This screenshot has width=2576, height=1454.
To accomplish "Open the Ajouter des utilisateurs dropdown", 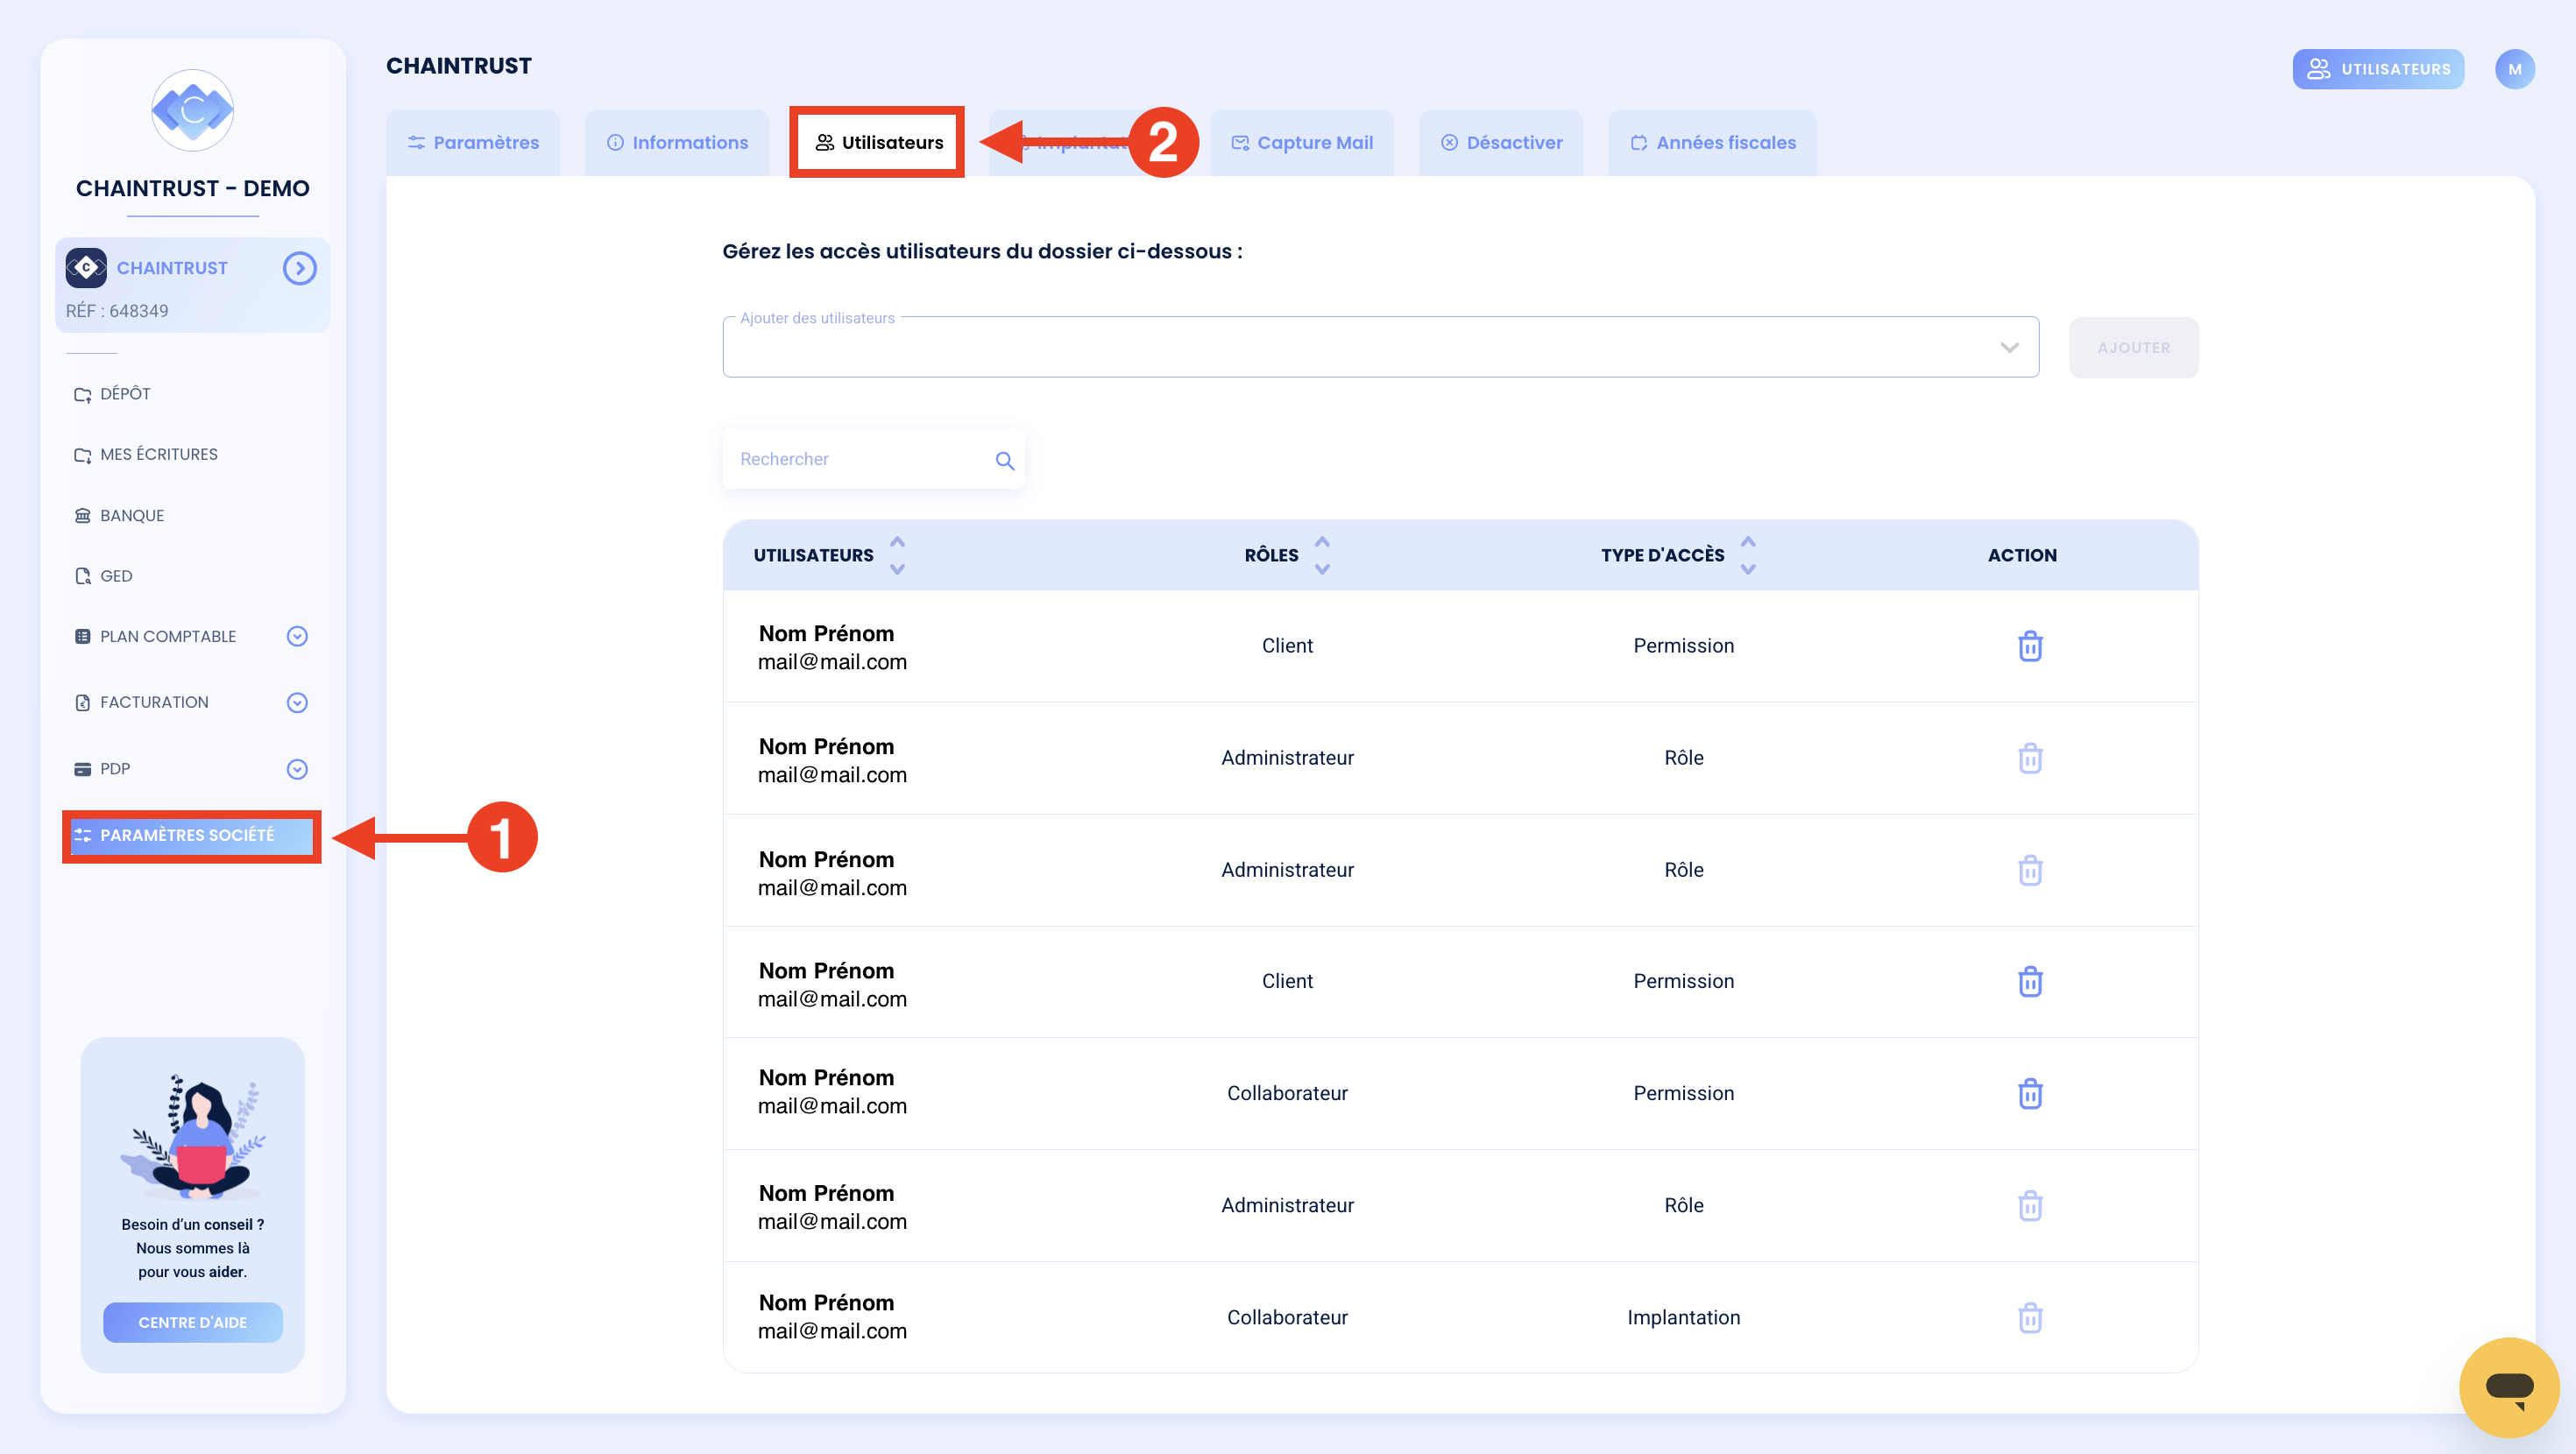I will [1380, 347].
